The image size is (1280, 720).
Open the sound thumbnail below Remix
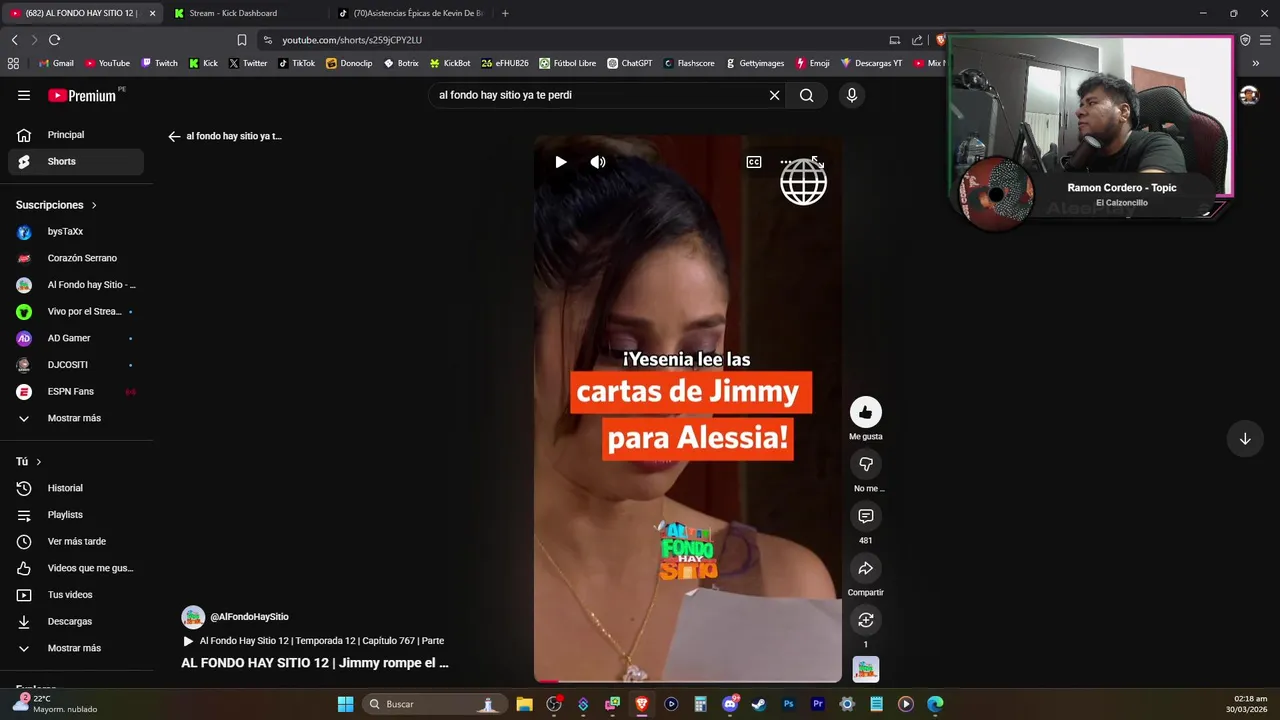coord(866,669)
